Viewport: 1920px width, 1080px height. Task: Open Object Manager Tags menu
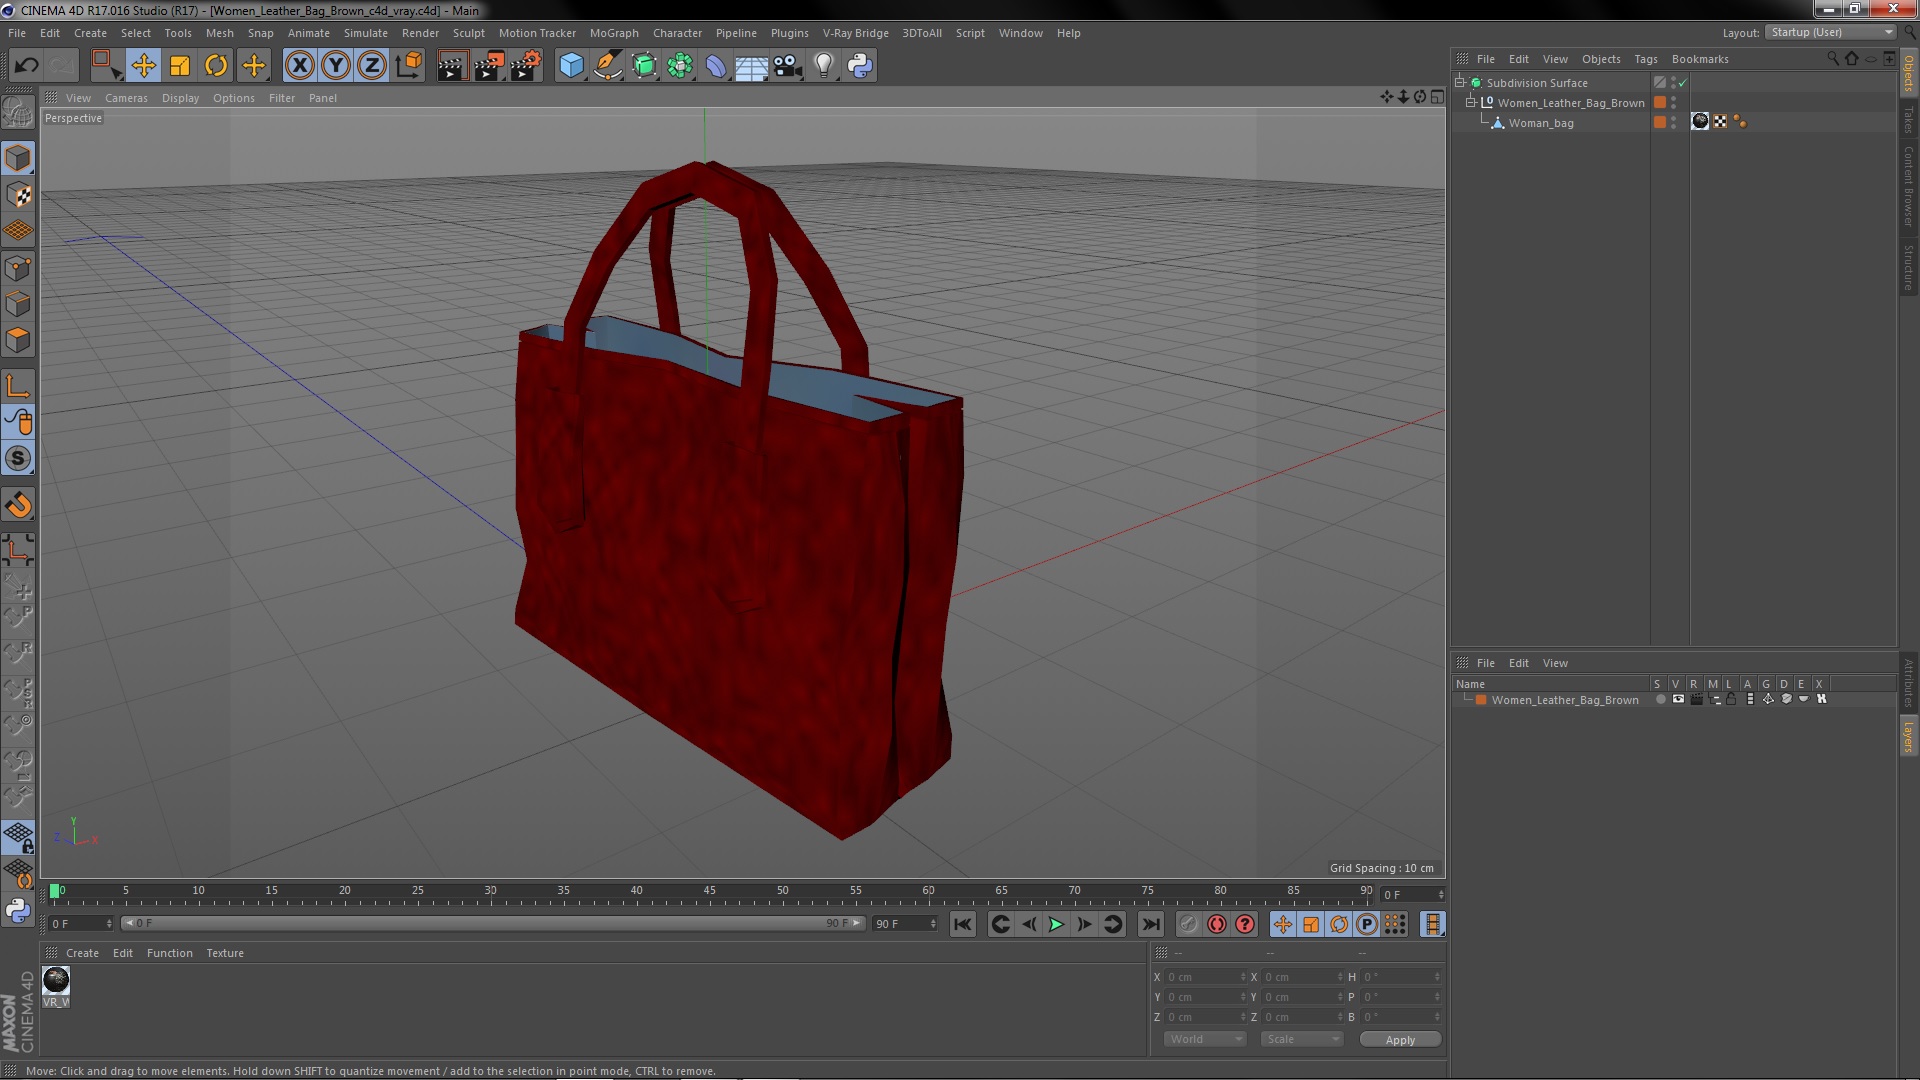click(1645, 59)
